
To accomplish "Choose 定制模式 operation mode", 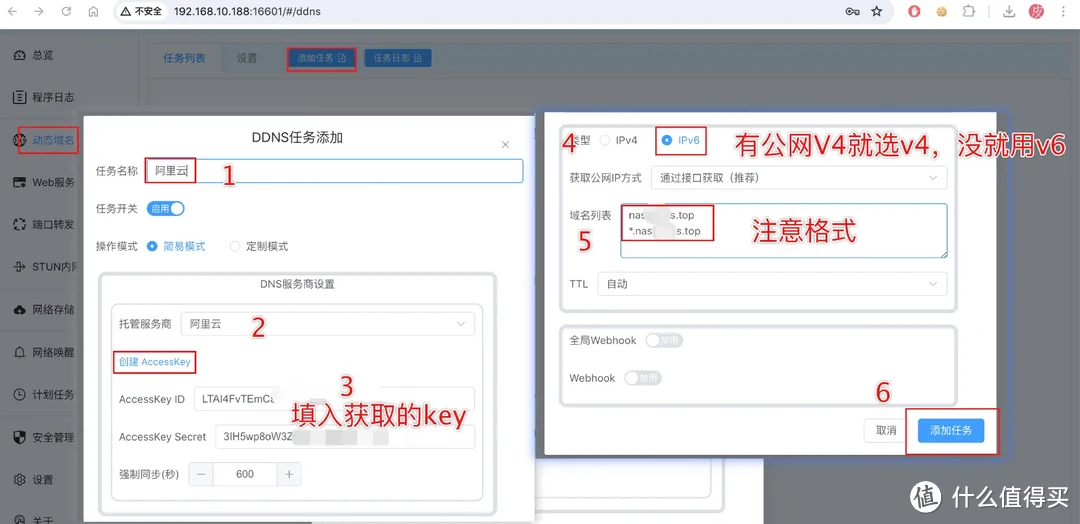I will (x=236, y=246).
